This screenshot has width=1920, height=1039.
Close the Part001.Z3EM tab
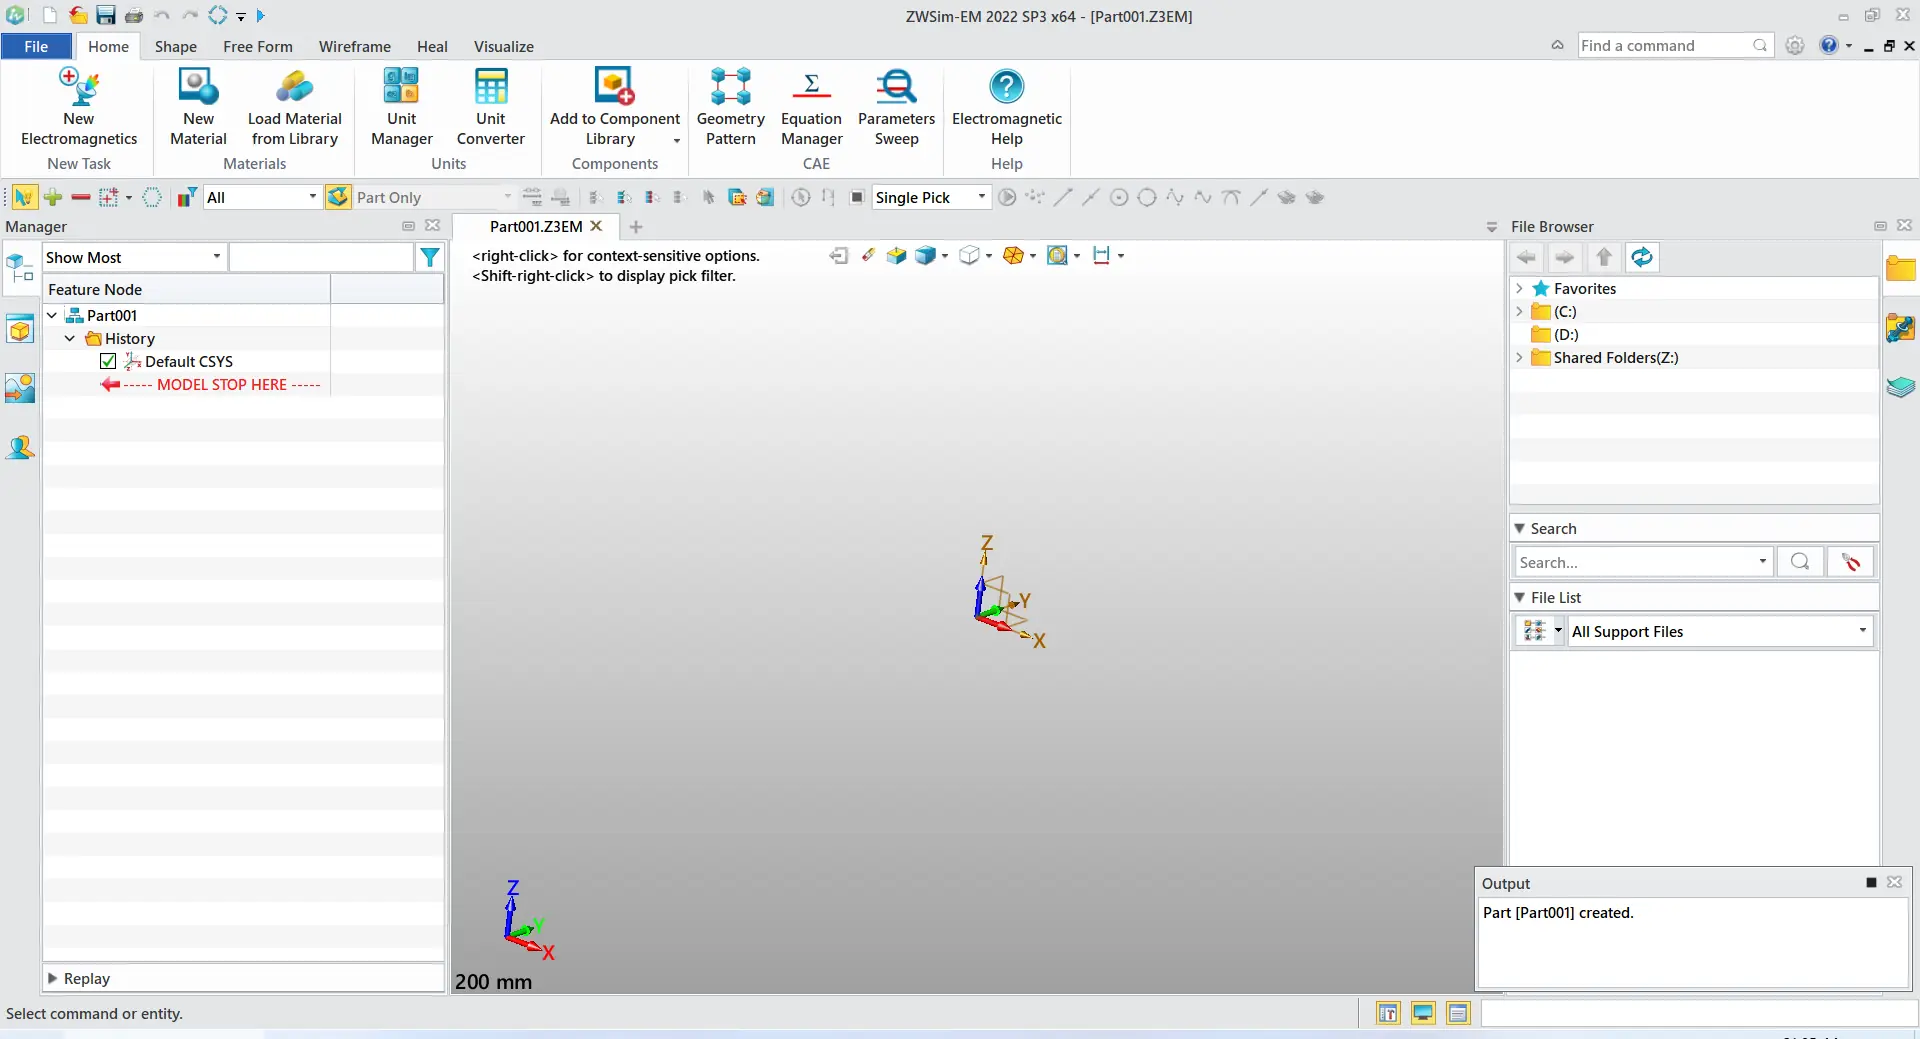[x=597, y=226]
